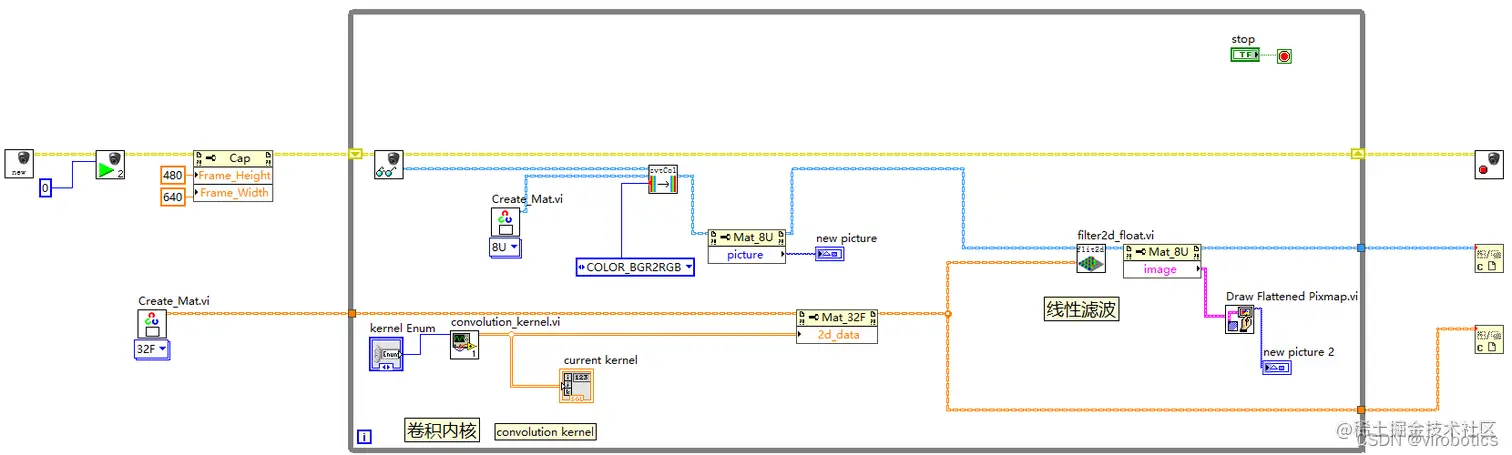
Task: Click the start capture VI icon
Action: pos(111,164)
